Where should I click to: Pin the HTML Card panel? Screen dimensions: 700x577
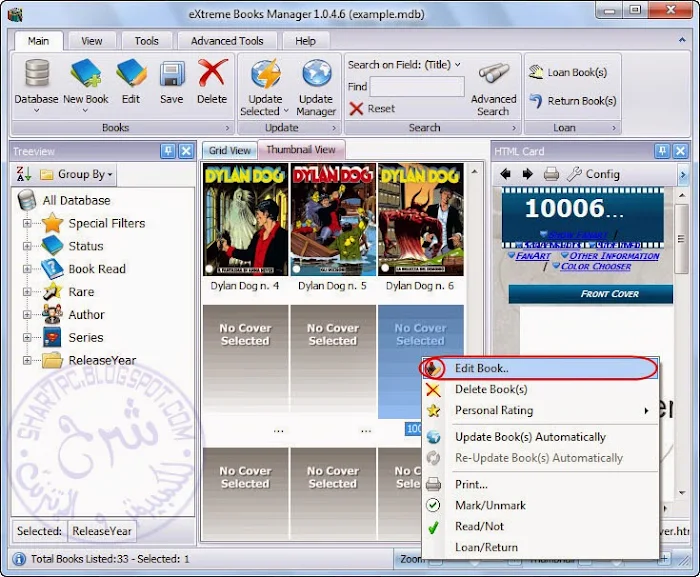662,151
